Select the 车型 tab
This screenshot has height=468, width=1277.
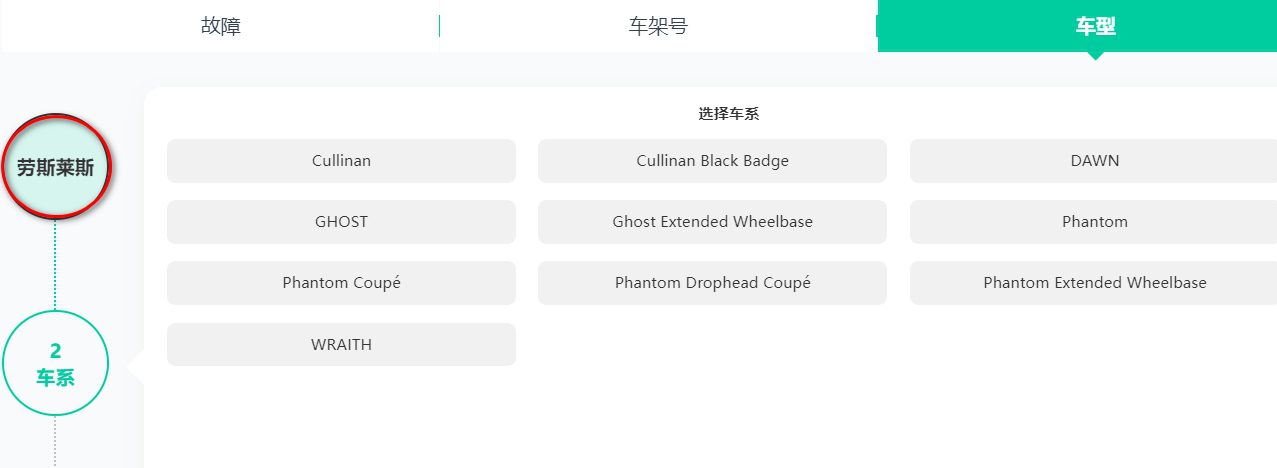point(1095,26)
